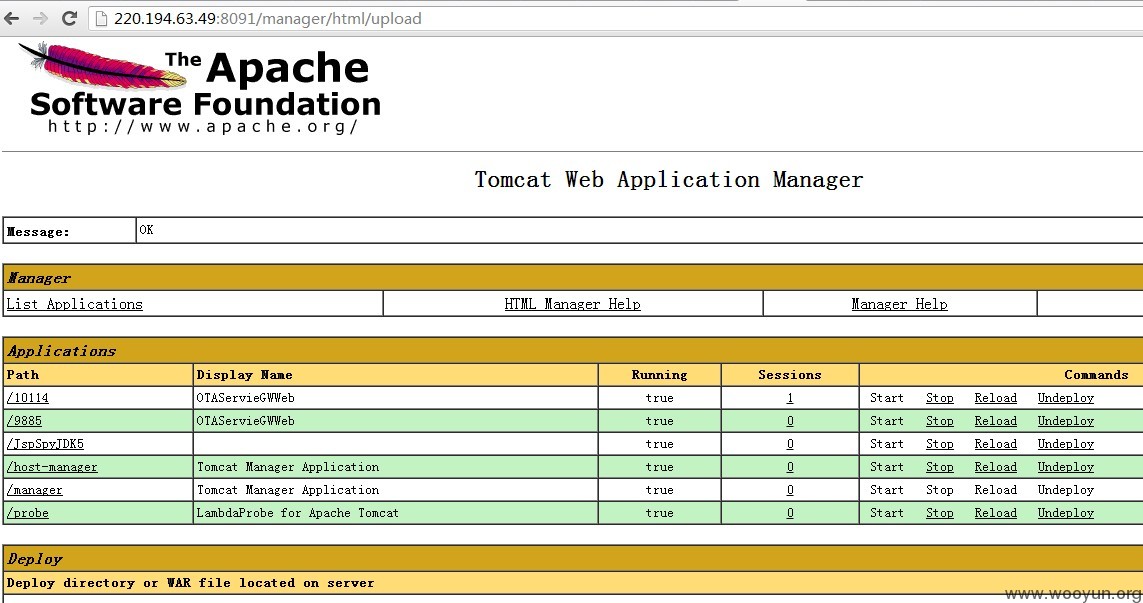Focus the address bar URL field

616,18
